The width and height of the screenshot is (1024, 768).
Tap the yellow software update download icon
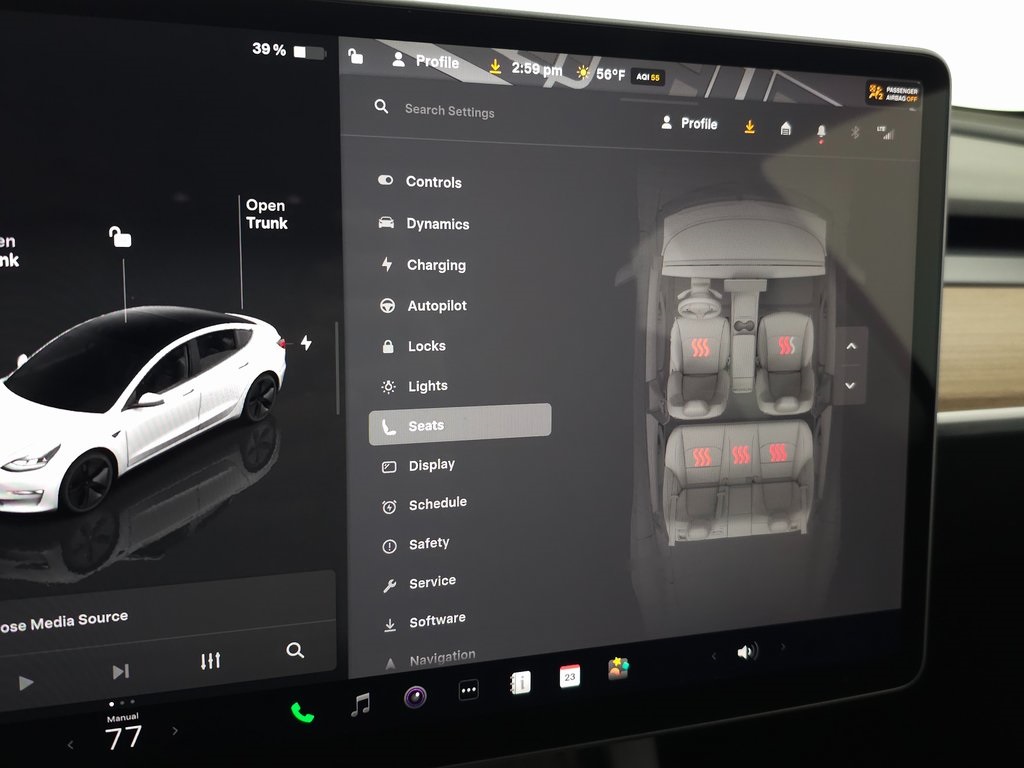pyautogui.click(x=749, y=127)
